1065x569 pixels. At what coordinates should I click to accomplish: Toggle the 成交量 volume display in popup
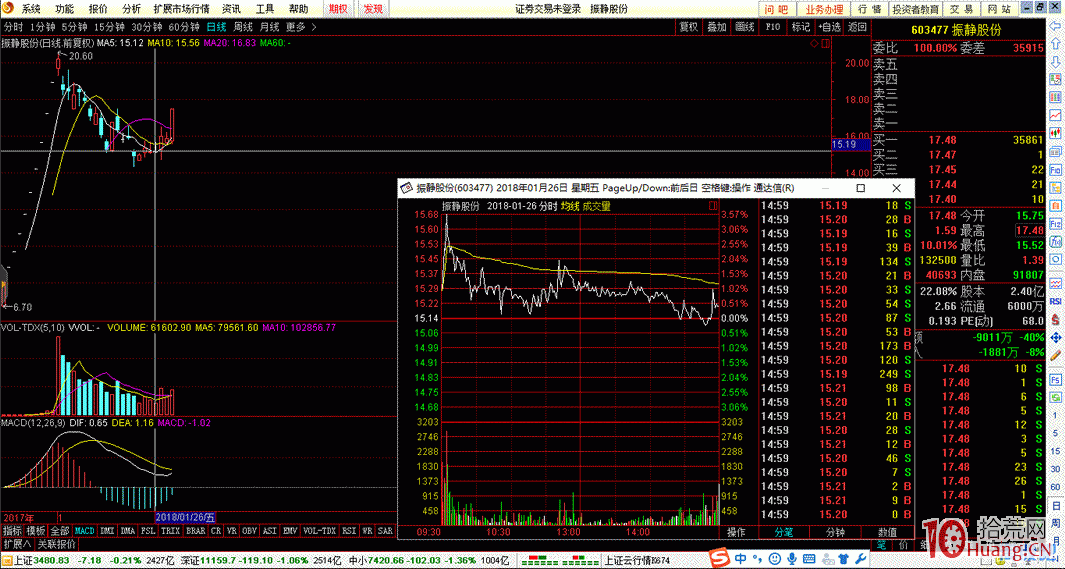(596, 206)
